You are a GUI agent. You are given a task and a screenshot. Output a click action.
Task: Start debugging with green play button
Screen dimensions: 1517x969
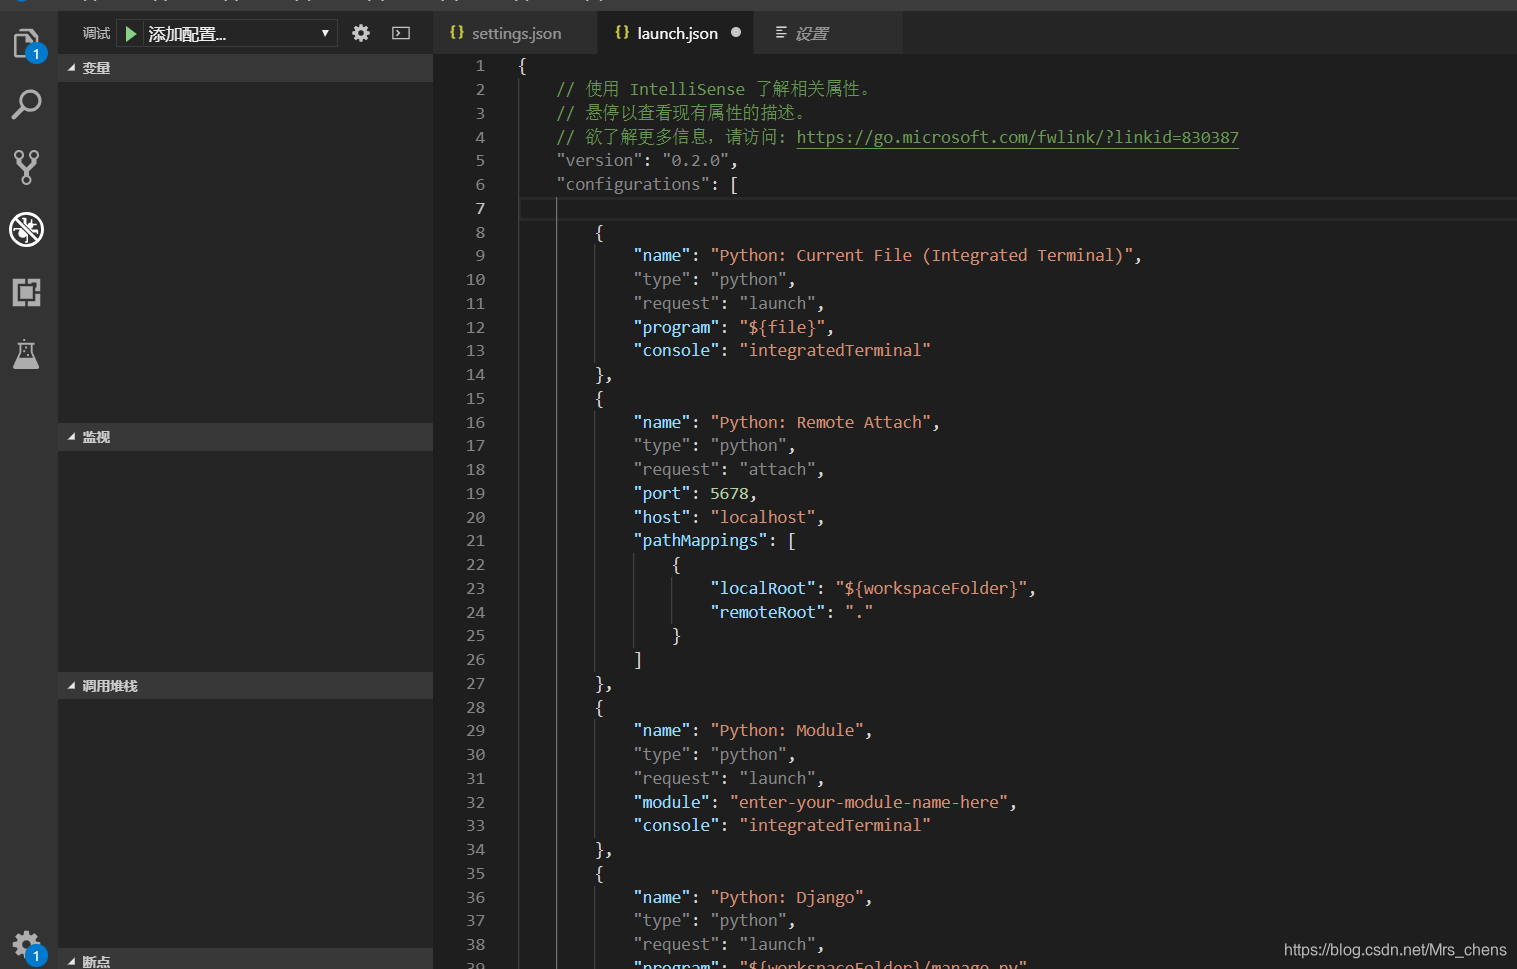click(x=130, y=34)
